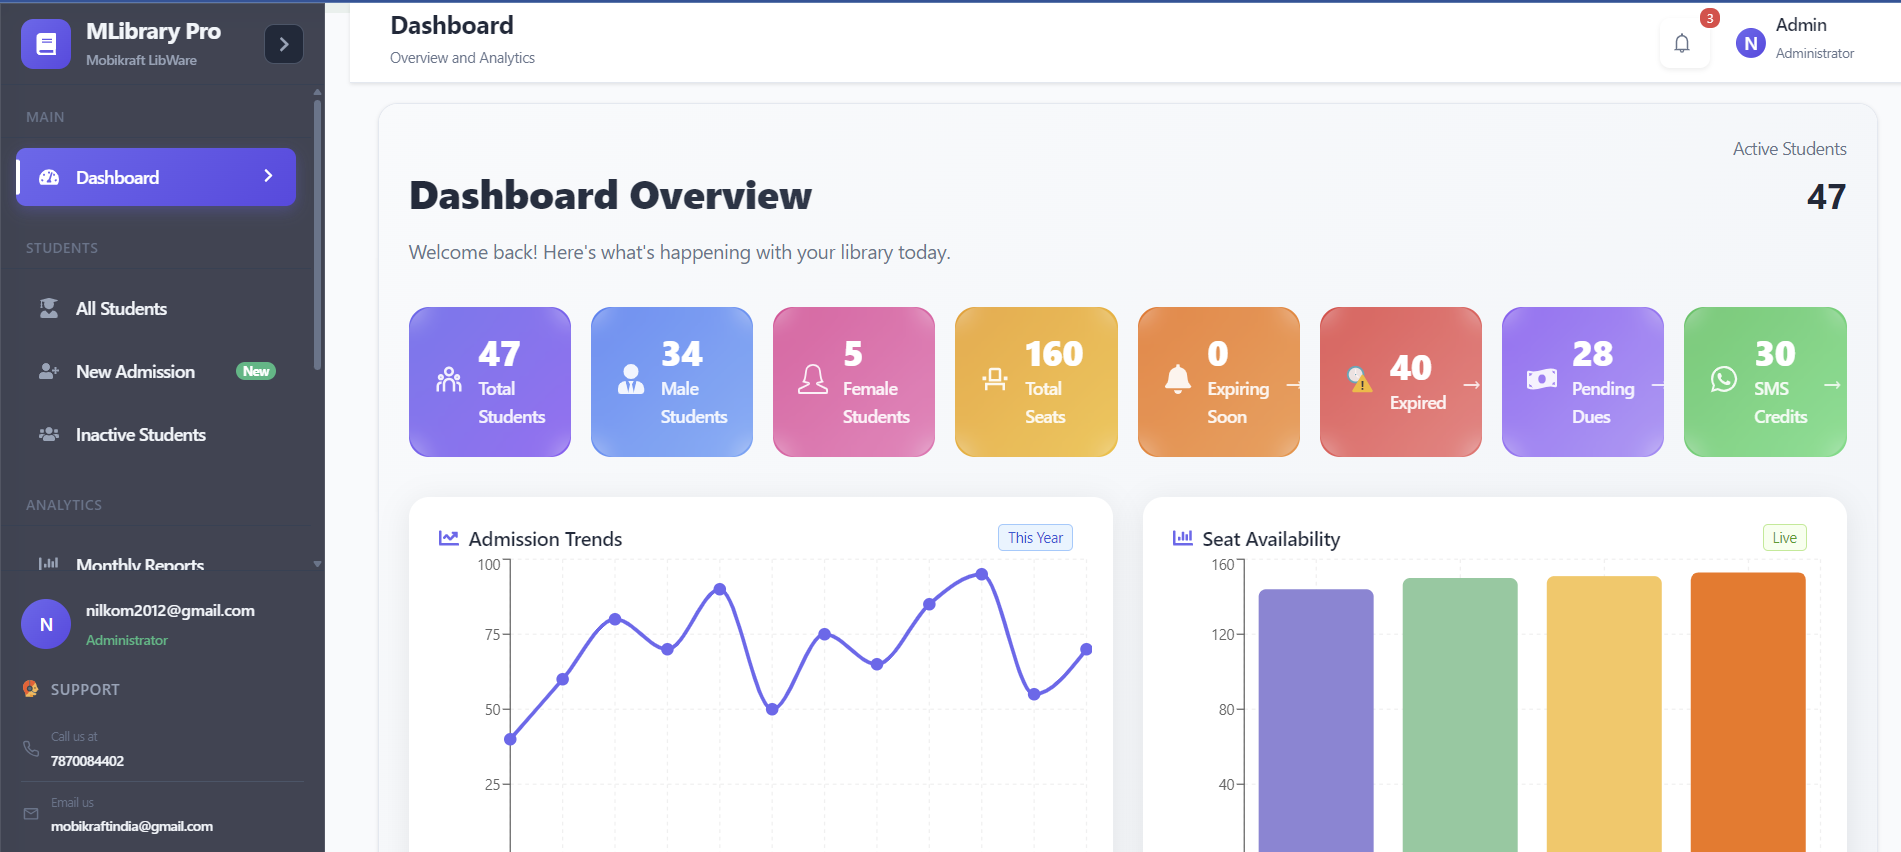Select Inactive Students menu item
The height and width of the screenshot is (852, 1901).
140,435
